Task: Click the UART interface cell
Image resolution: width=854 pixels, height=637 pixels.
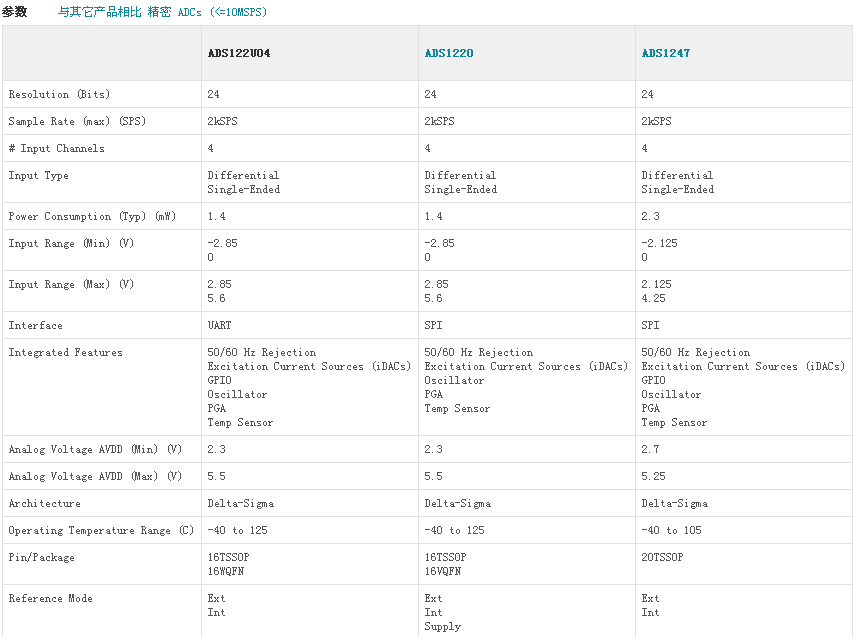Action: pyautogui.click(x=219, y=325)
